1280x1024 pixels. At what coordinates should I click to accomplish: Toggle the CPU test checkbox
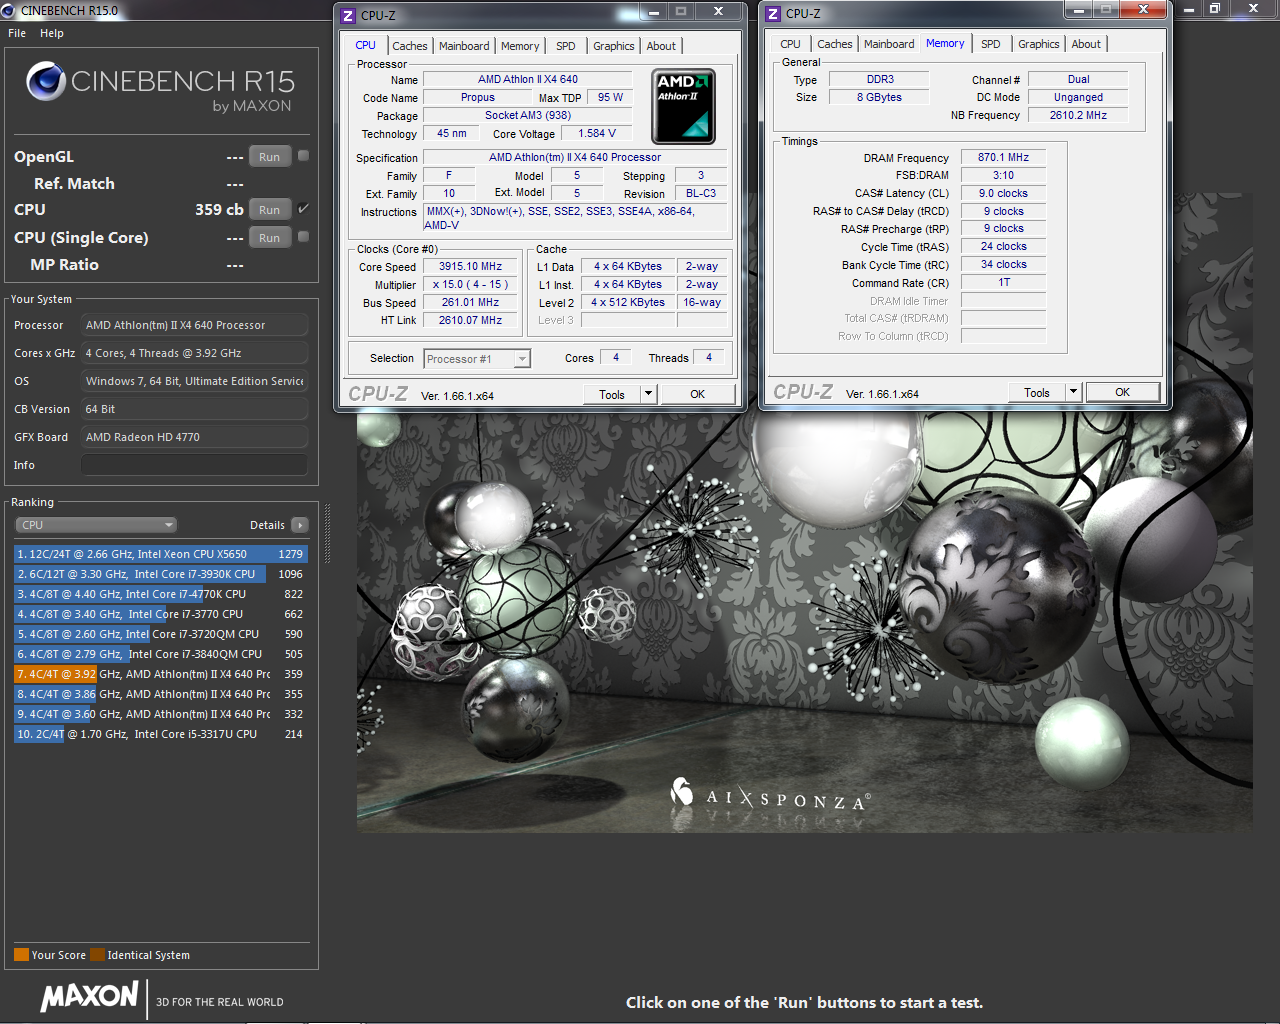pyautogui.click(x=303, y=209)
